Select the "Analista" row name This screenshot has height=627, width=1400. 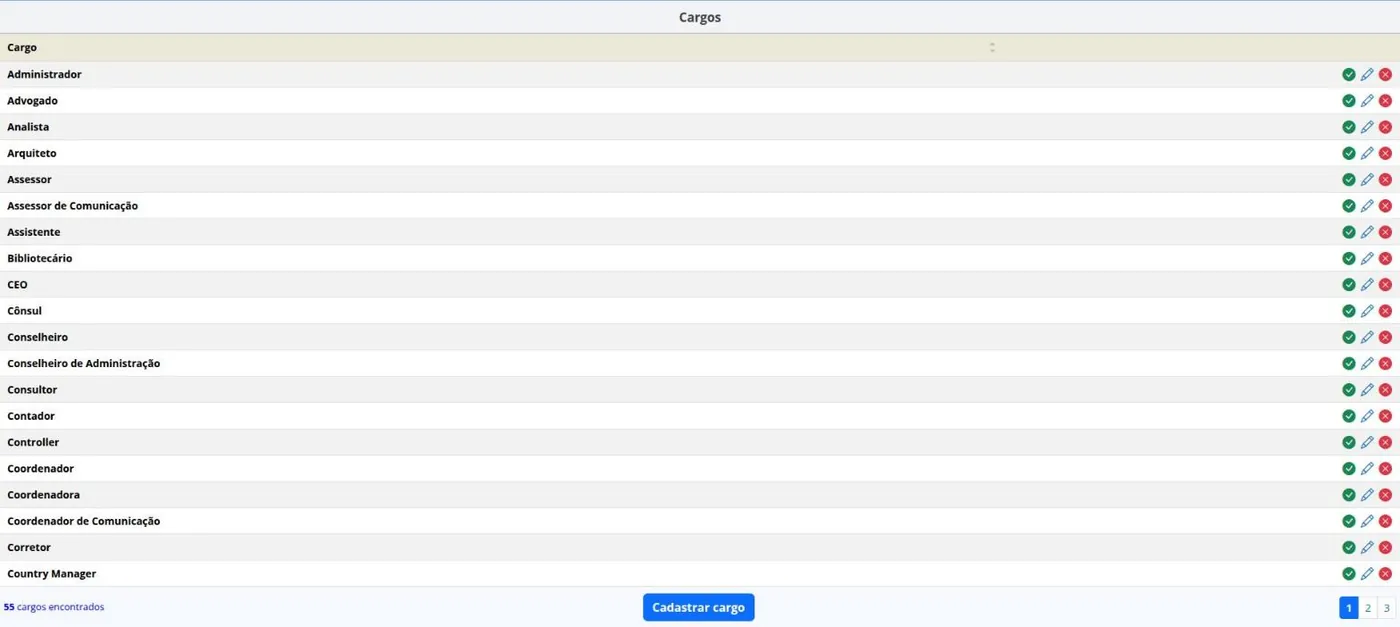[x=28, y=127]
